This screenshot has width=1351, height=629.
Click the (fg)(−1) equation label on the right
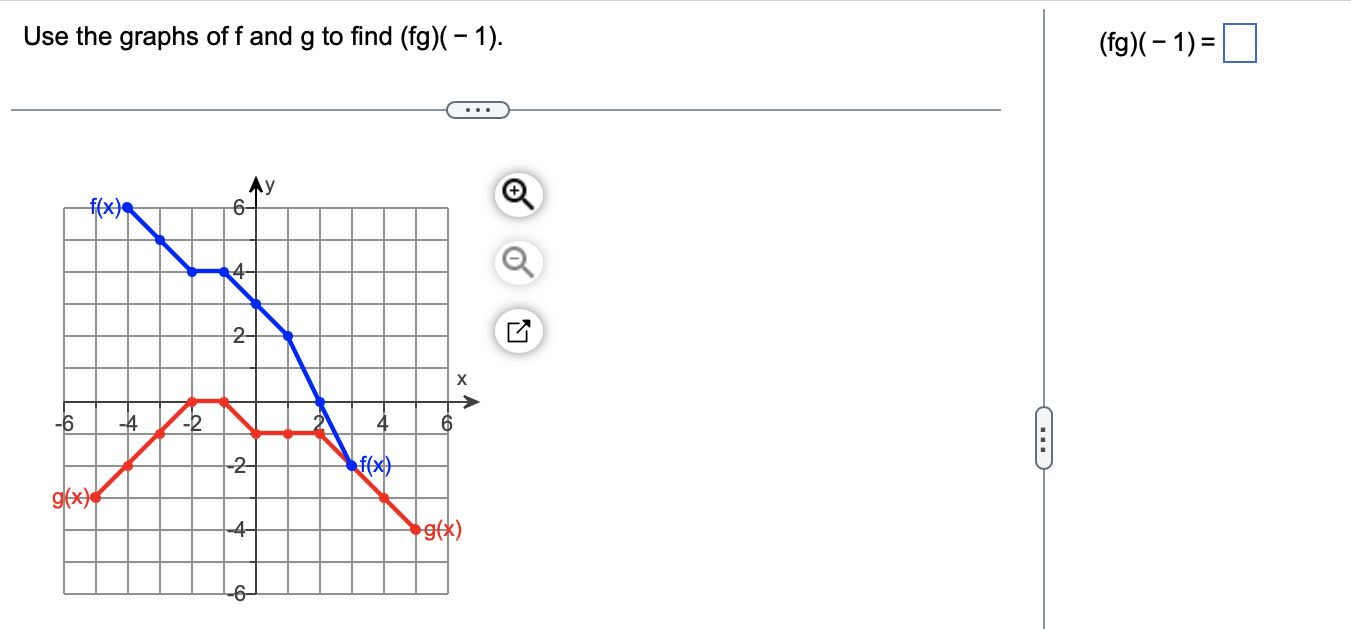[x=1155, y=43]
